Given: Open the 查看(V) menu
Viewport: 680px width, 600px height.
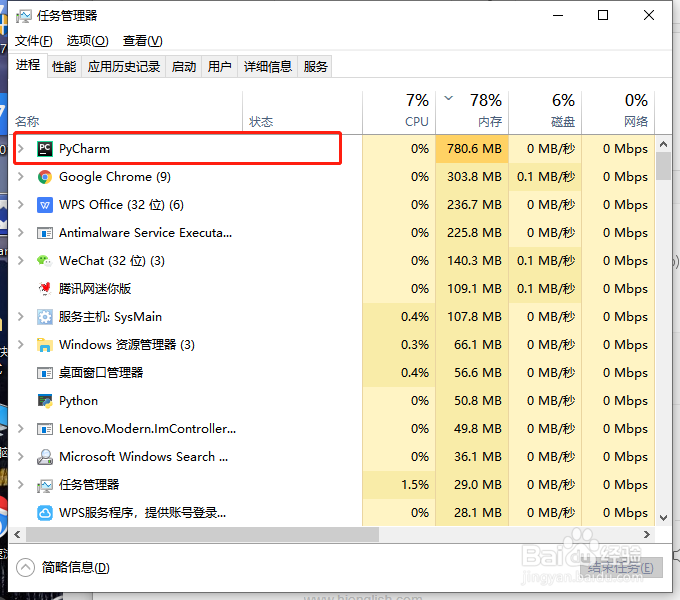Looking at the screenshot, I should (x=142, y=41).
